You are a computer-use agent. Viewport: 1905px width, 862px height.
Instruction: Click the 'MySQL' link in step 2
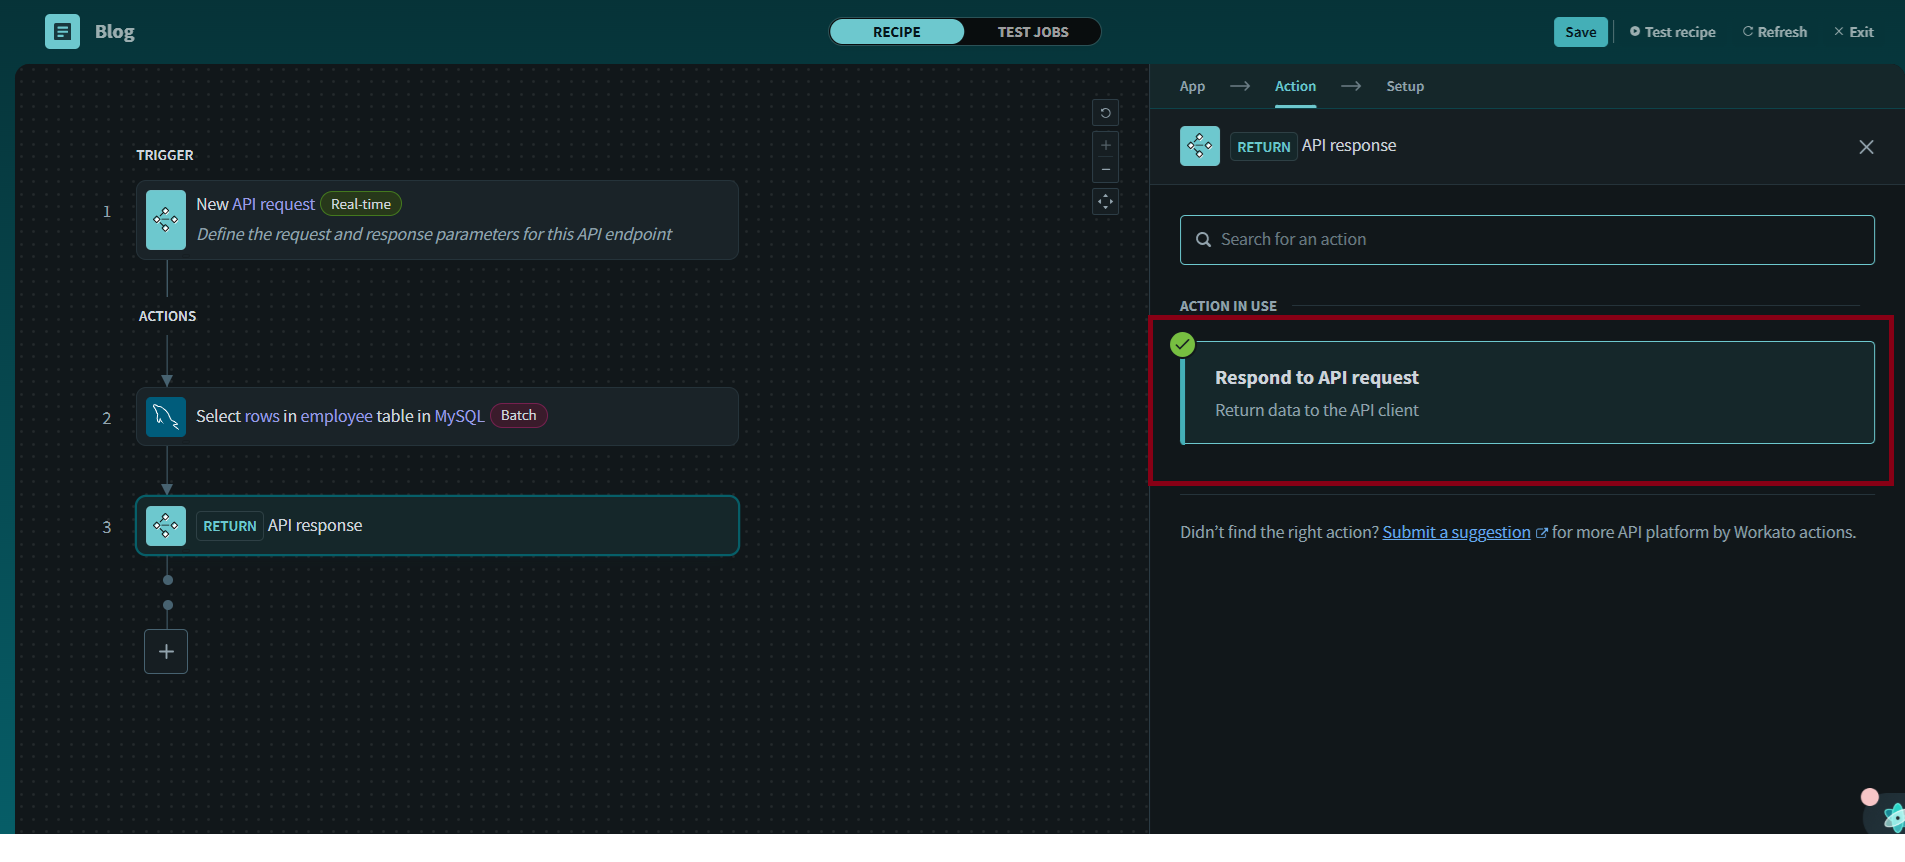click(x=459, y=416)
